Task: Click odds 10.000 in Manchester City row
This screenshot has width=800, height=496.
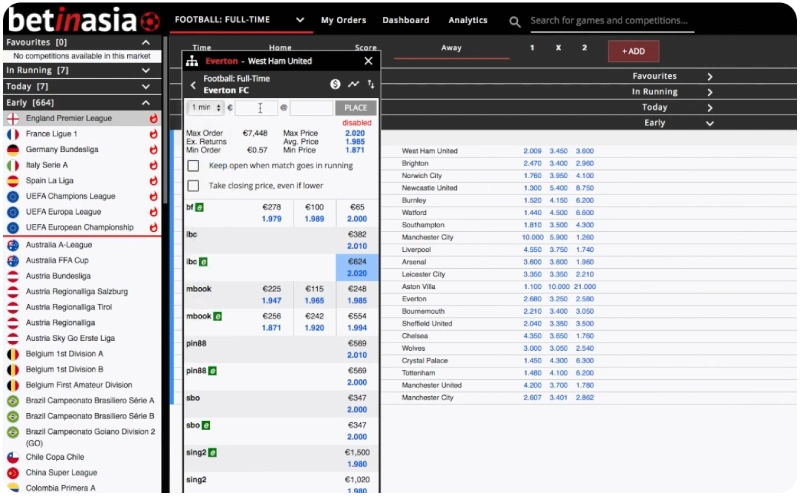Action: pos(532,237)
